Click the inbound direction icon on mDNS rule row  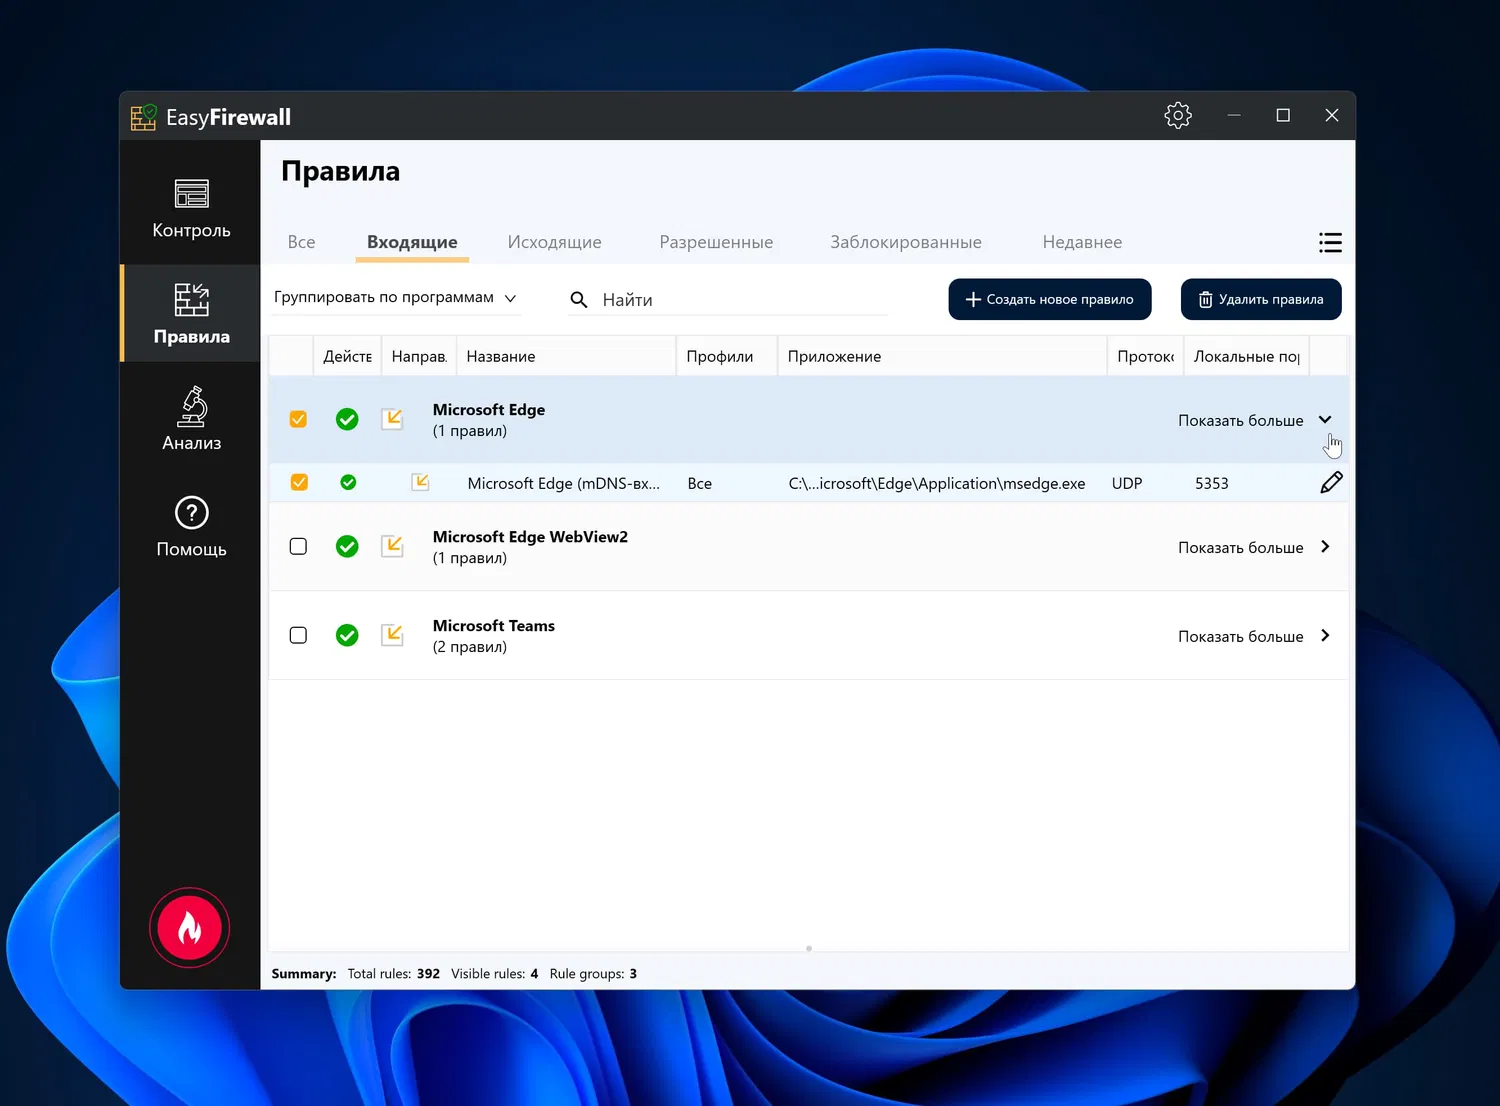(420, 482)
